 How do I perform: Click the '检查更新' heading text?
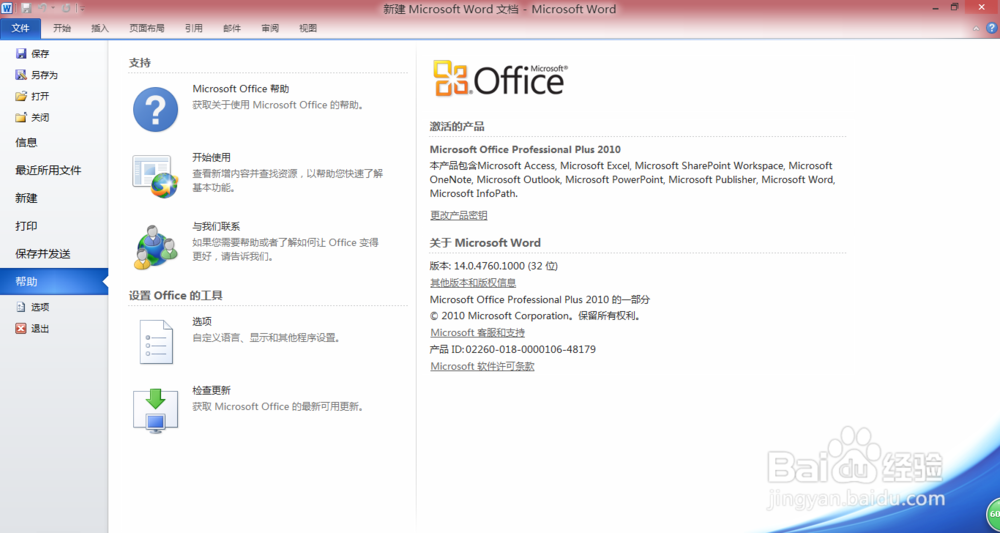coord(212,391)
